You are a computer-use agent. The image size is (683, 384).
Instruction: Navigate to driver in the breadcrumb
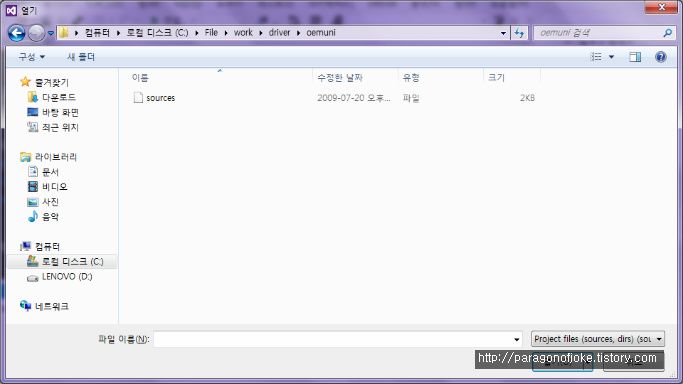pyautogui.click(x=279, y=33)
